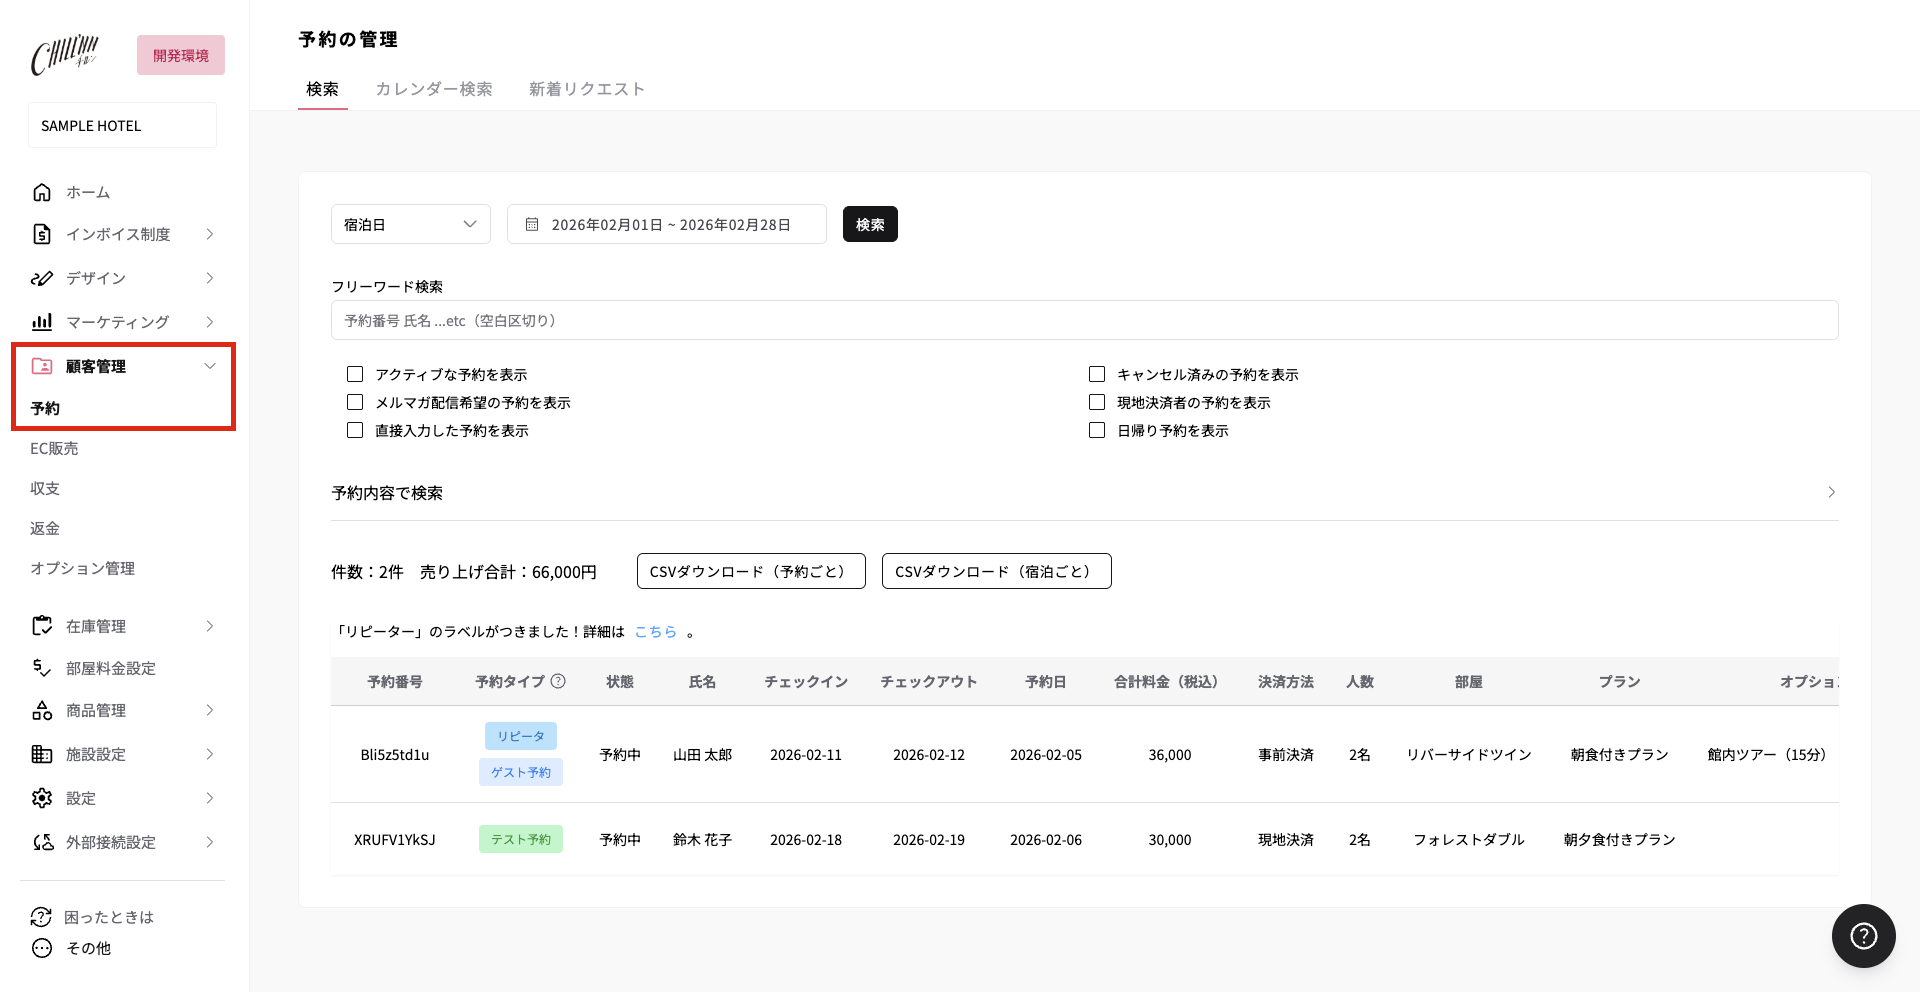Open the floating help button bottom right
The height and width of the screenshot is (992, 1920).
click(x=1862, y=936)
